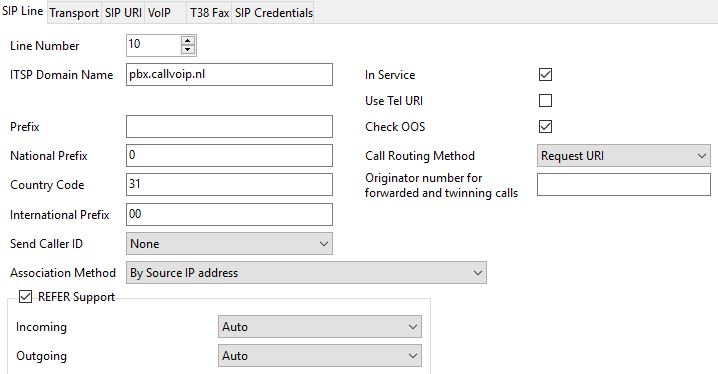This screenshot has width=718, height=374.
Task: Uncheck the In Service checkbox
Action: point(545,75)
